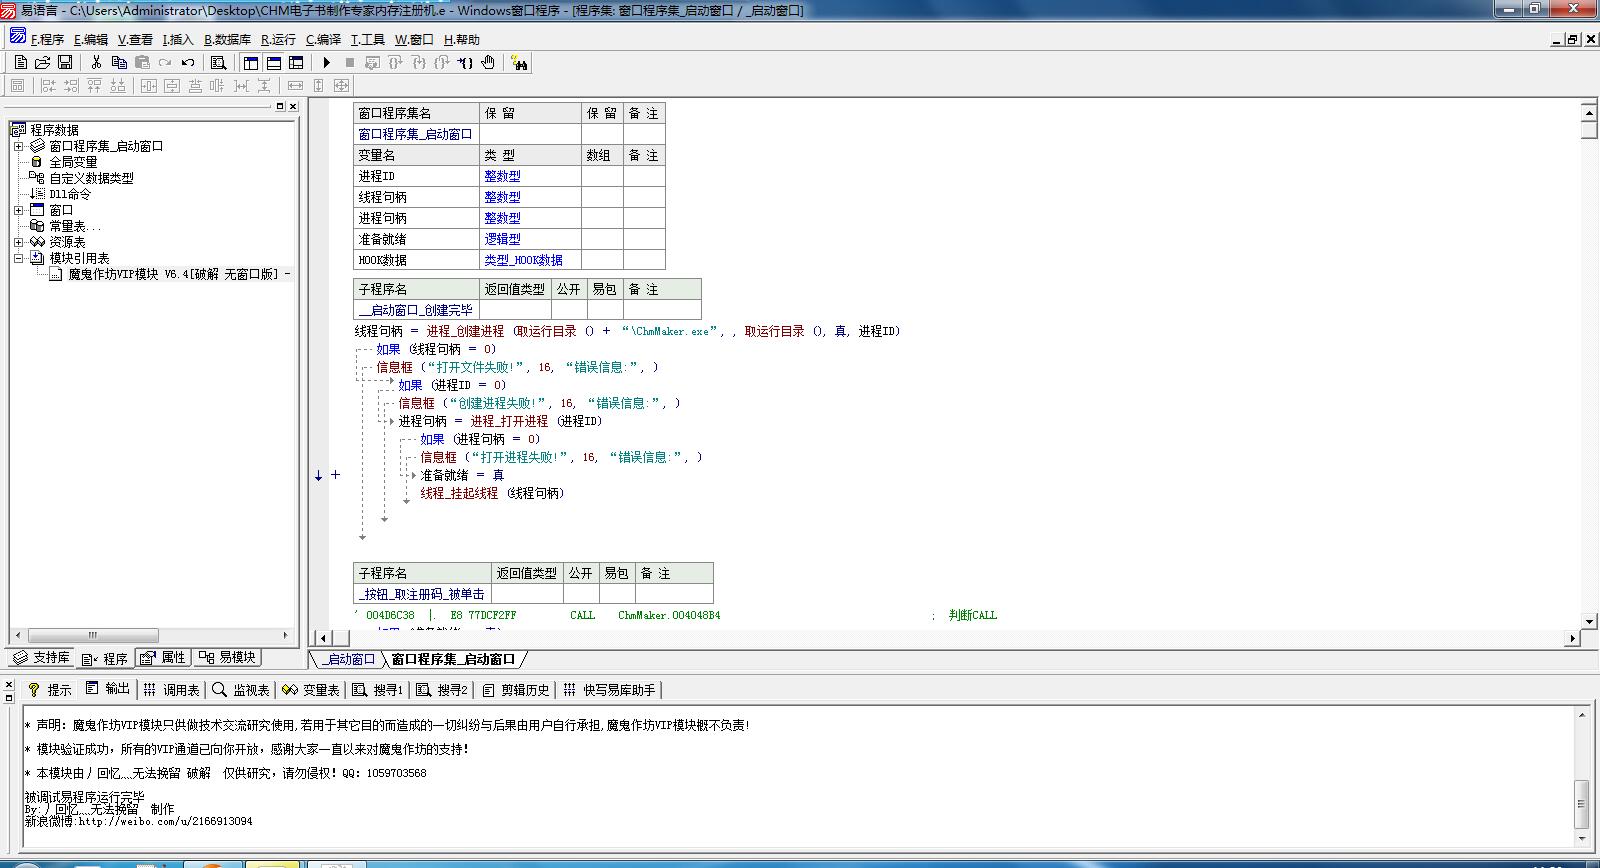The image size is (1600, 868).
Task: Click the Open file folder icon
Action: click(42, 62)
